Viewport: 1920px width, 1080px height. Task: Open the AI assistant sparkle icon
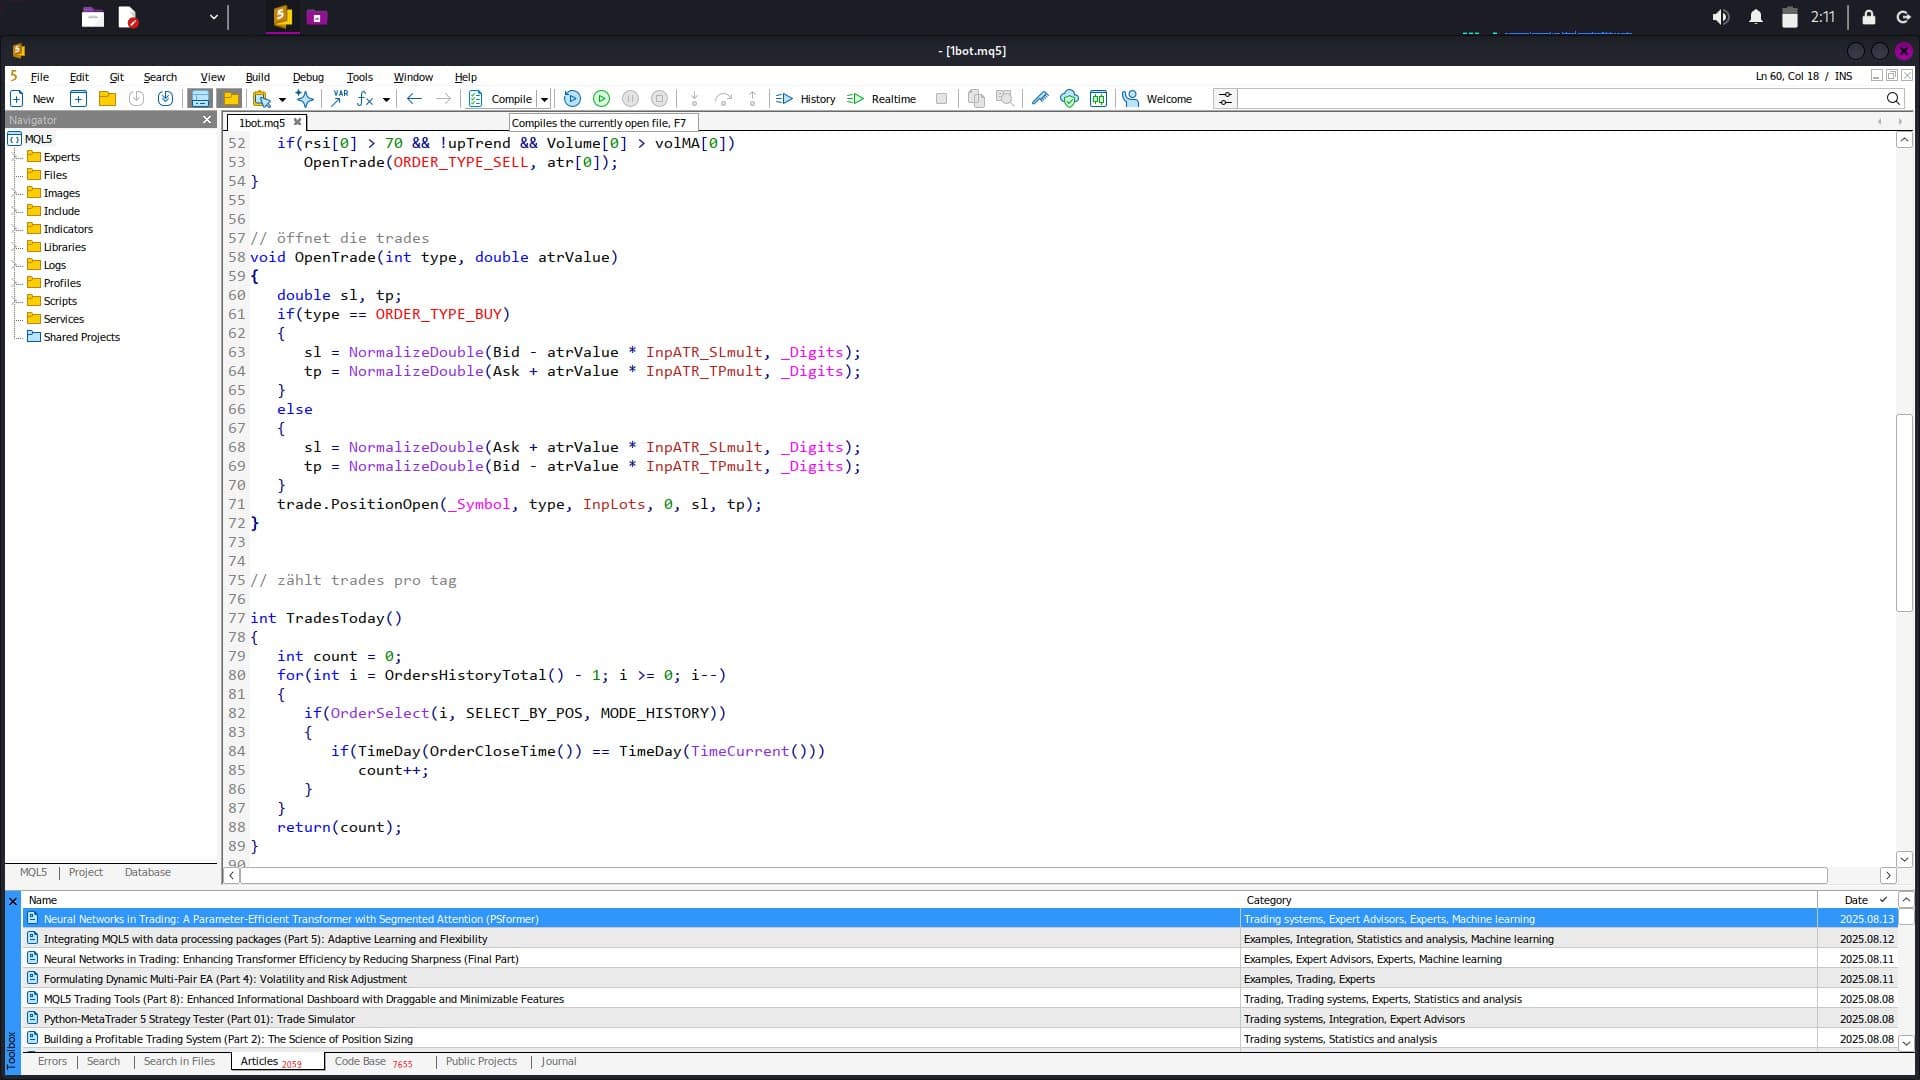click(305, 98)
